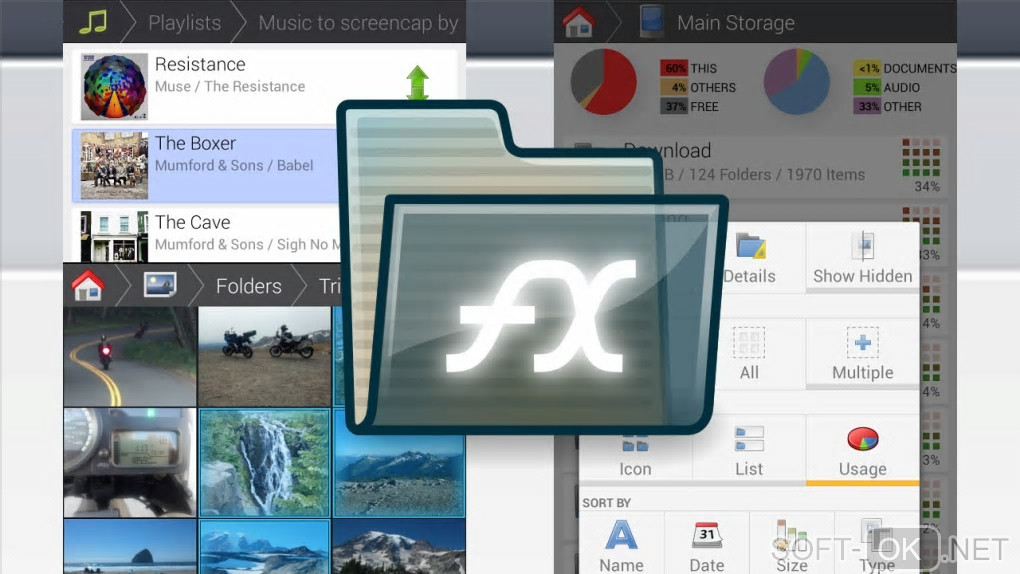Open The Cave album art thumbnail
The width and height of the screenshot is (1020, 574).
click(114, 236)
